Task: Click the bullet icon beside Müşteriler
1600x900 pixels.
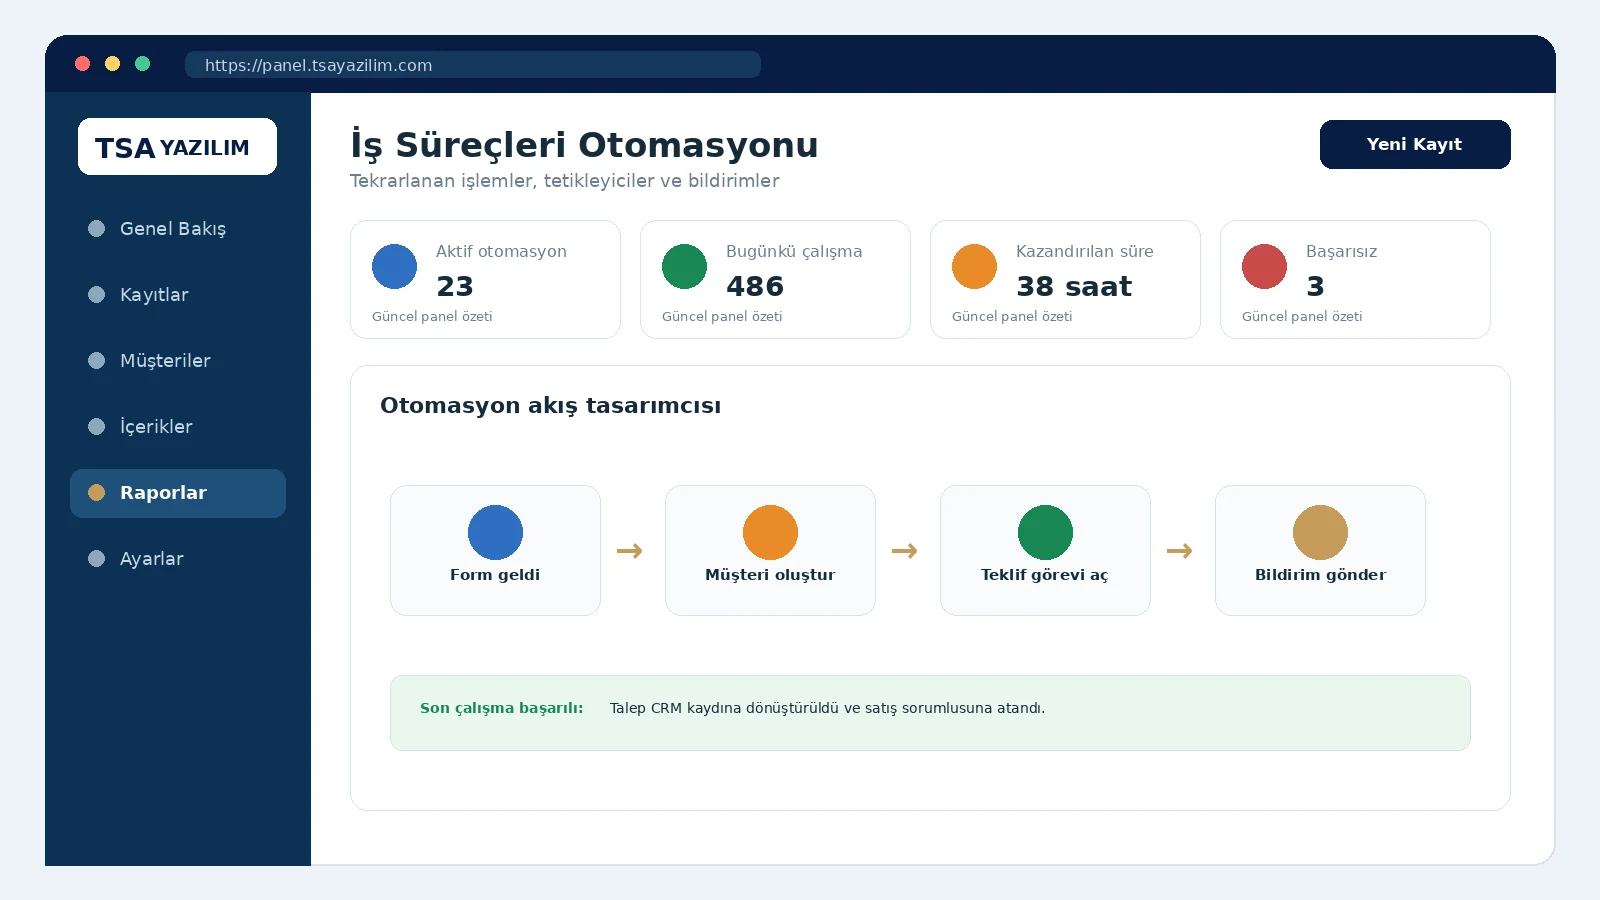Action: coord(96,360)
